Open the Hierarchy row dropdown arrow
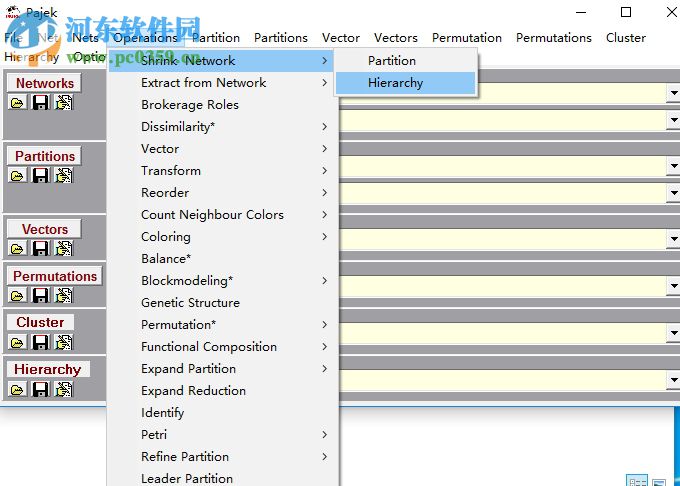 (673, 380)
